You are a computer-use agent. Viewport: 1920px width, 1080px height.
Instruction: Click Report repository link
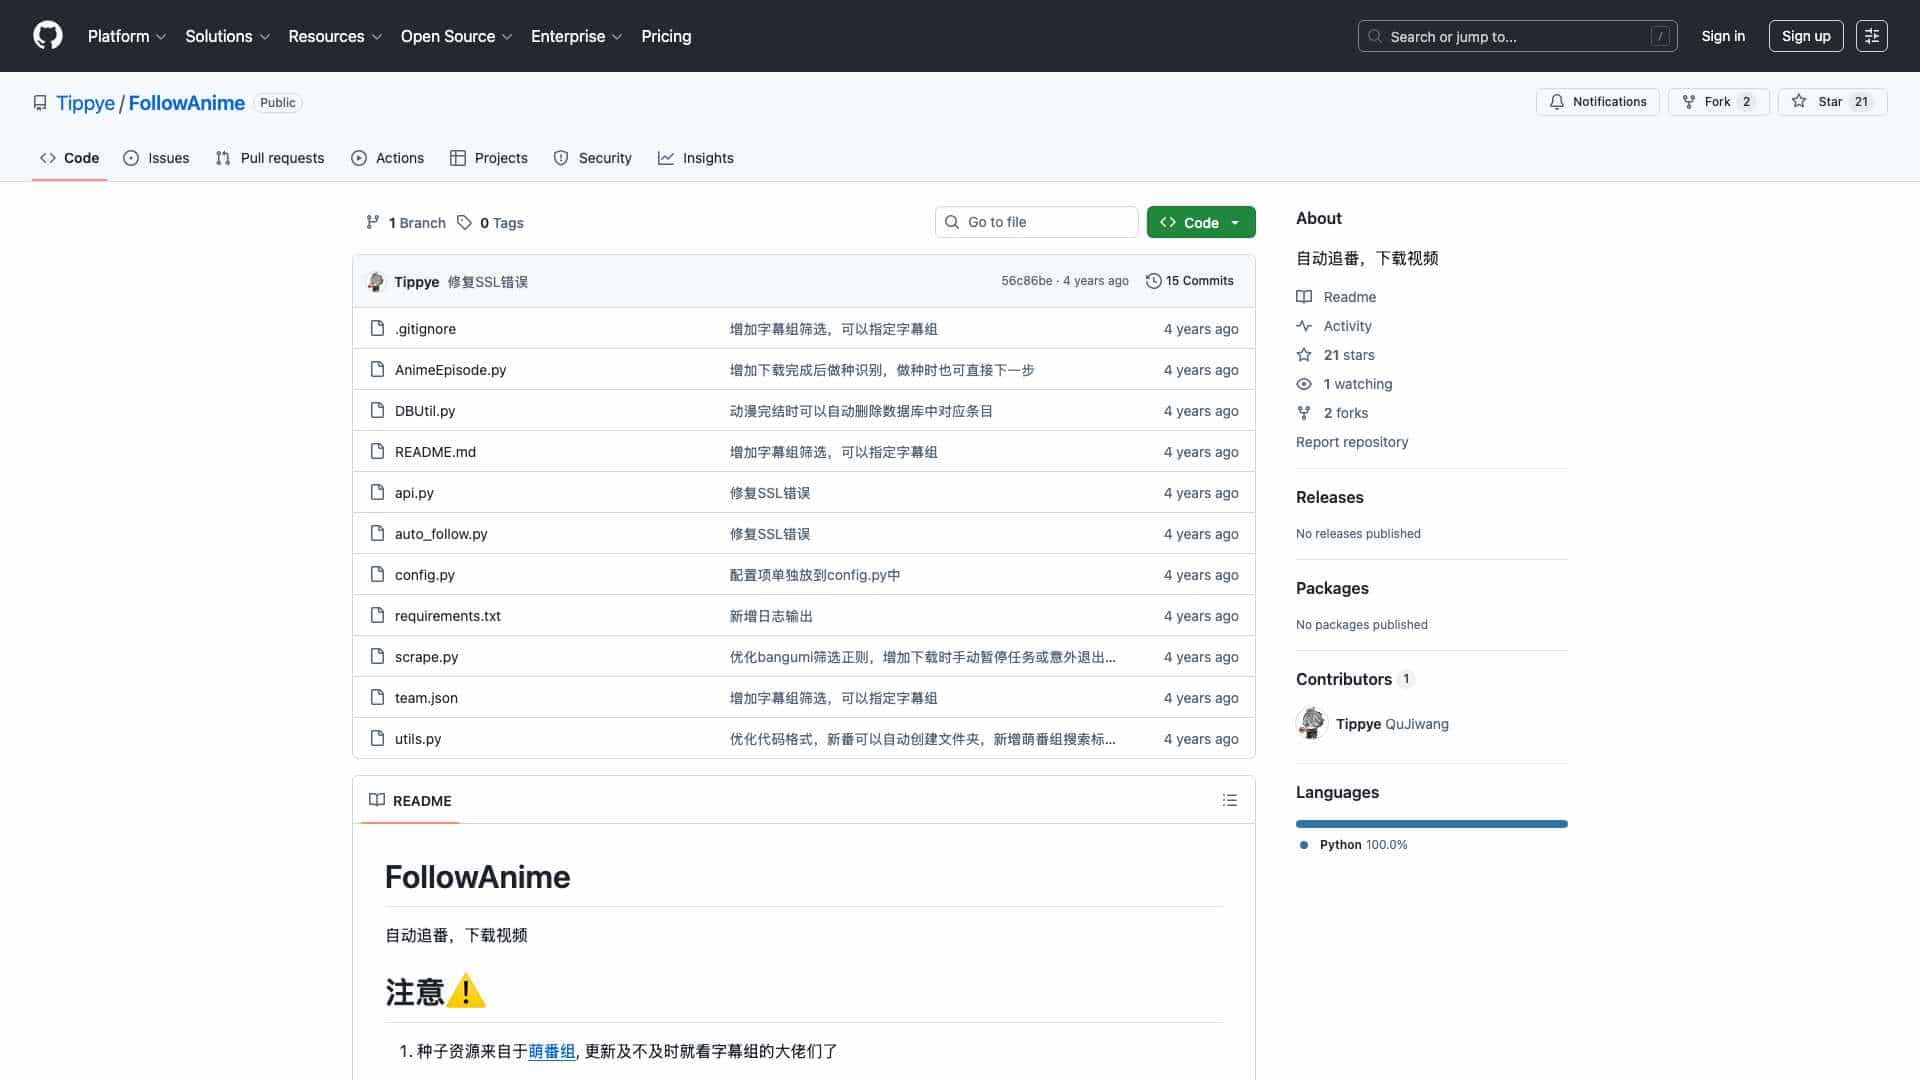pos(1352,442)
